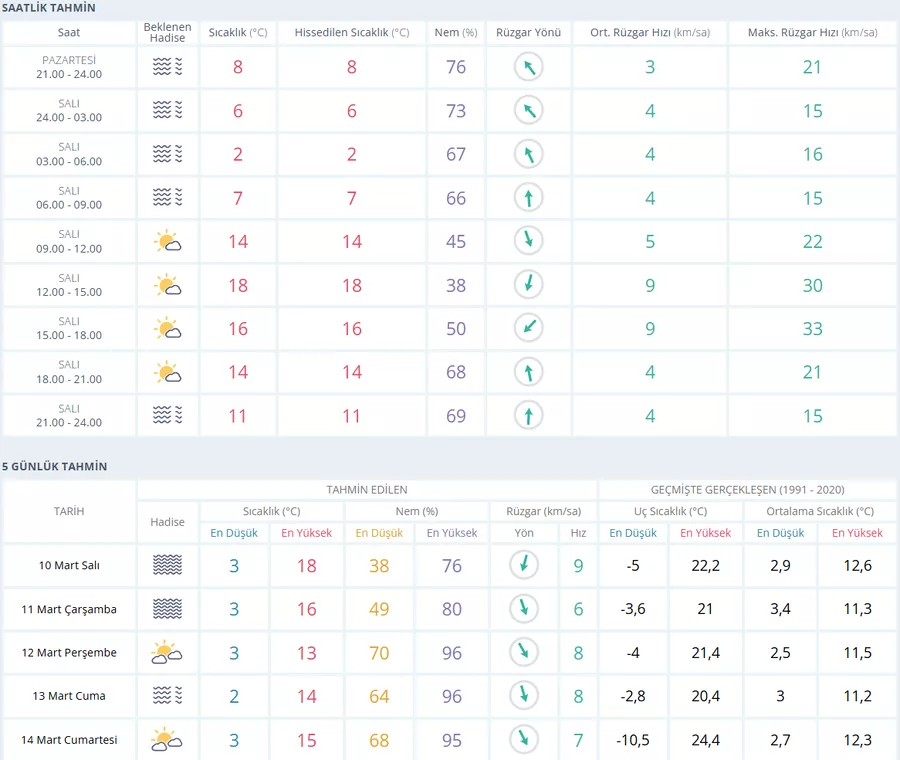This screenshot has width=900, height=760.
Task: Select the Sıcaklık (°C) column header in hourly table
Action: pyautogui.click(x=238, y=33)
